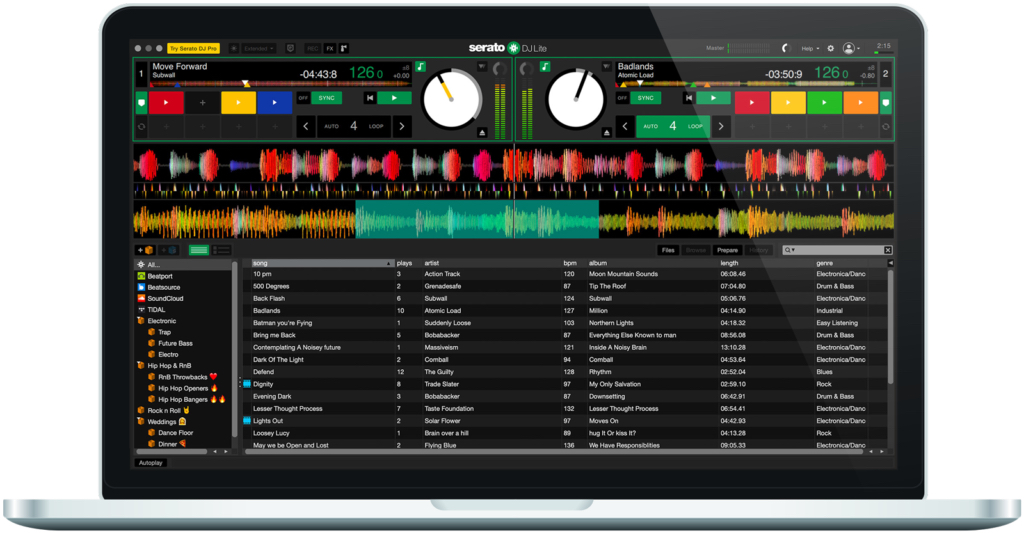Turn sync OFF on deck 2
Image resolution: width=1024 pixels, height=533 pixels.
click(x=622, y=98)
